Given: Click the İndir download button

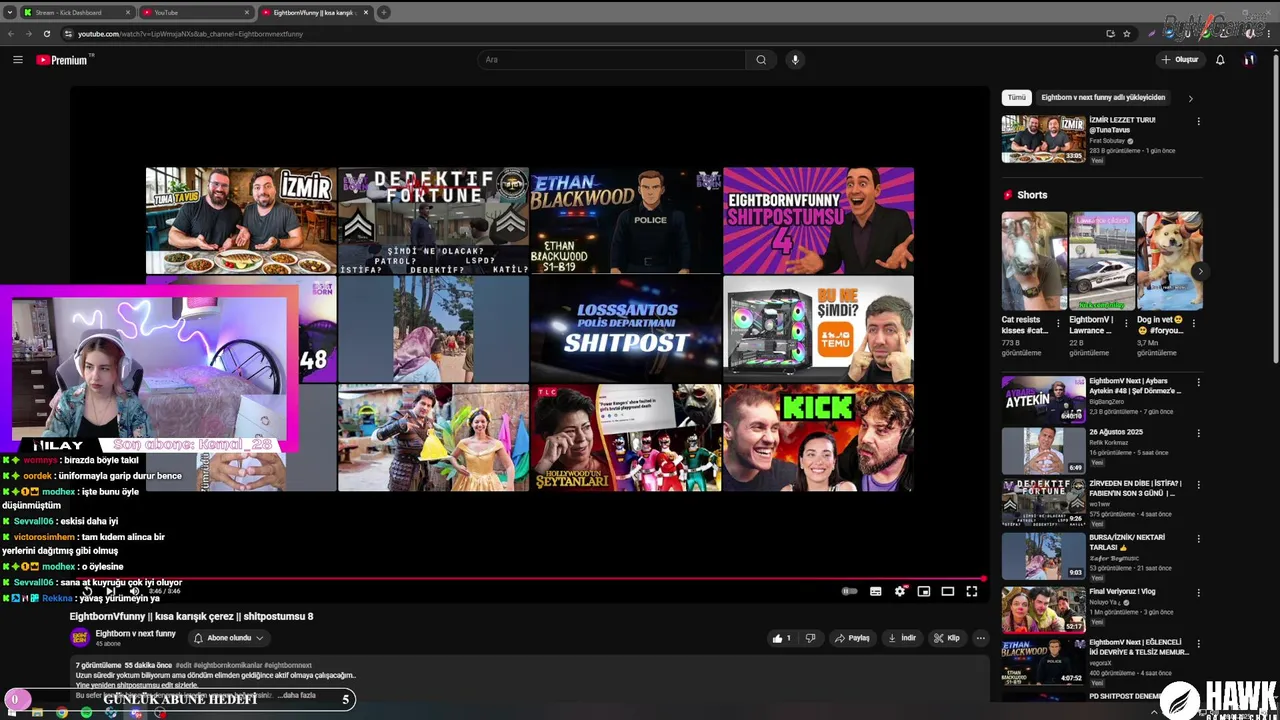Looking at the screenshot, I should 902,638.
